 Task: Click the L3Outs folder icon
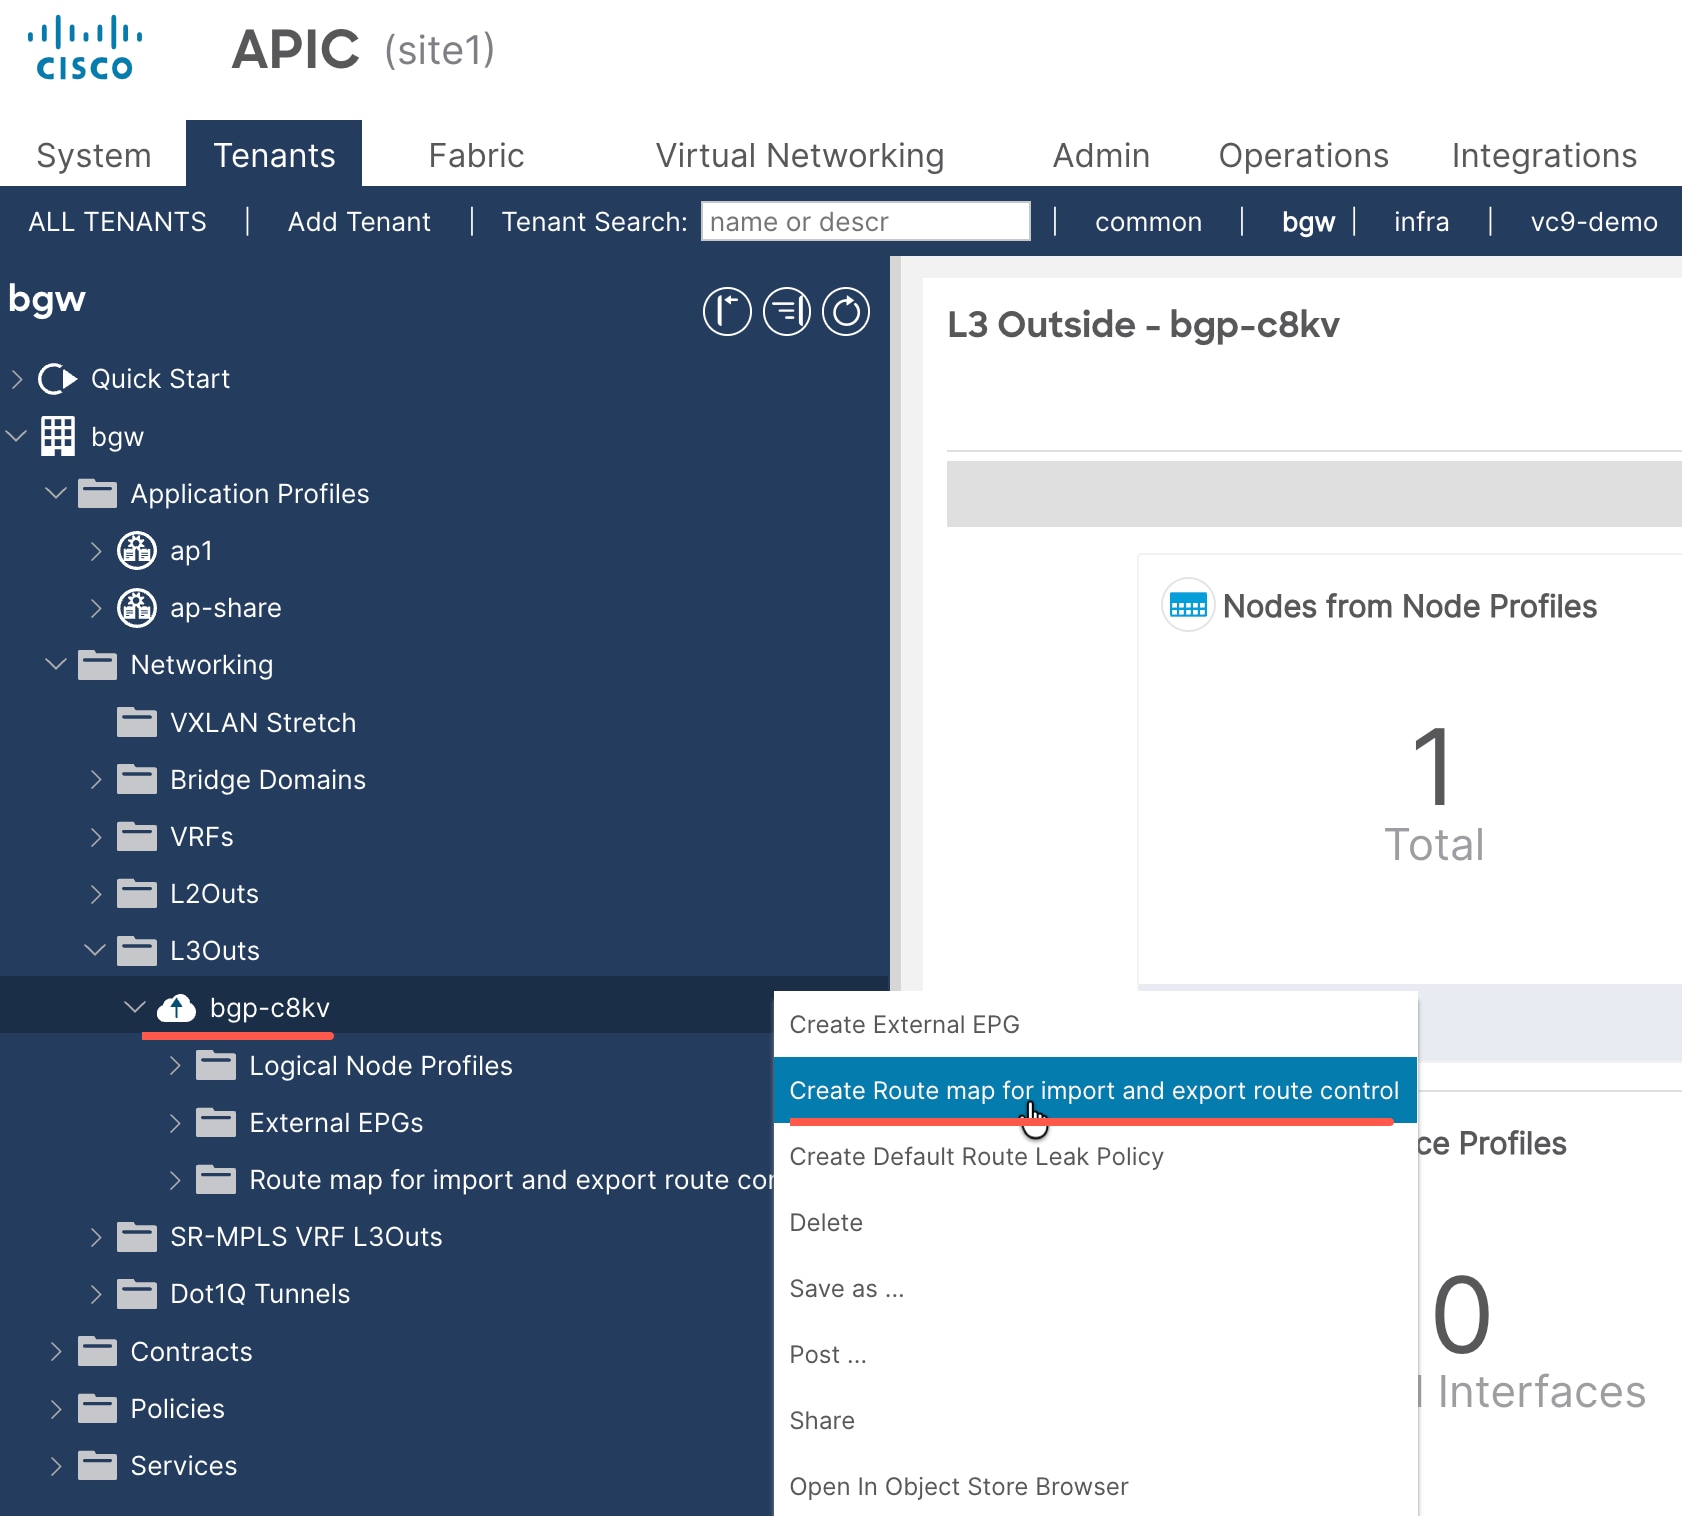point(137,950)
